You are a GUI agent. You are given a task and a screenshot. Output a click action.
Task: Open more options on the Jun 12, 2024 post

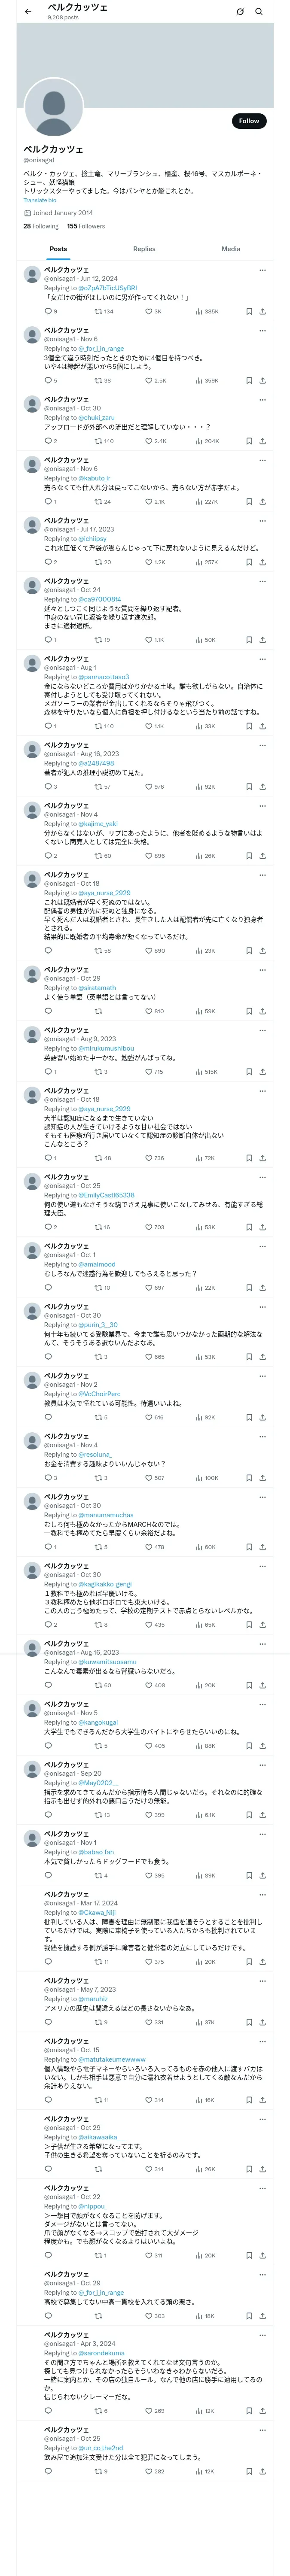(x=263, y=270)
